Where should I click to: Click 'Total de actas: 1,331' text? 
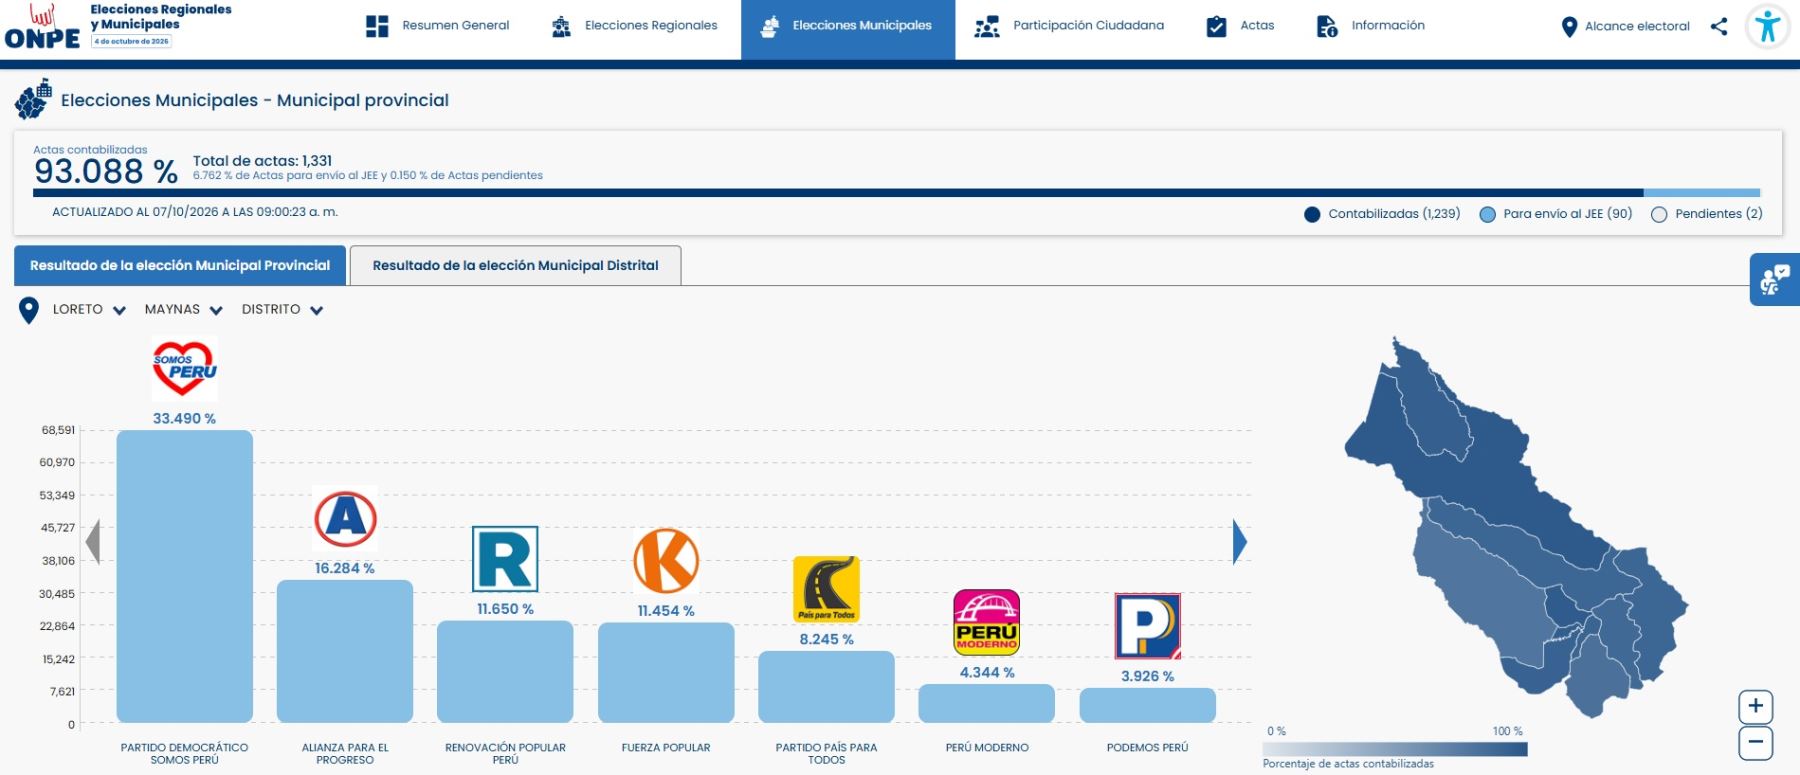(262, 160)
